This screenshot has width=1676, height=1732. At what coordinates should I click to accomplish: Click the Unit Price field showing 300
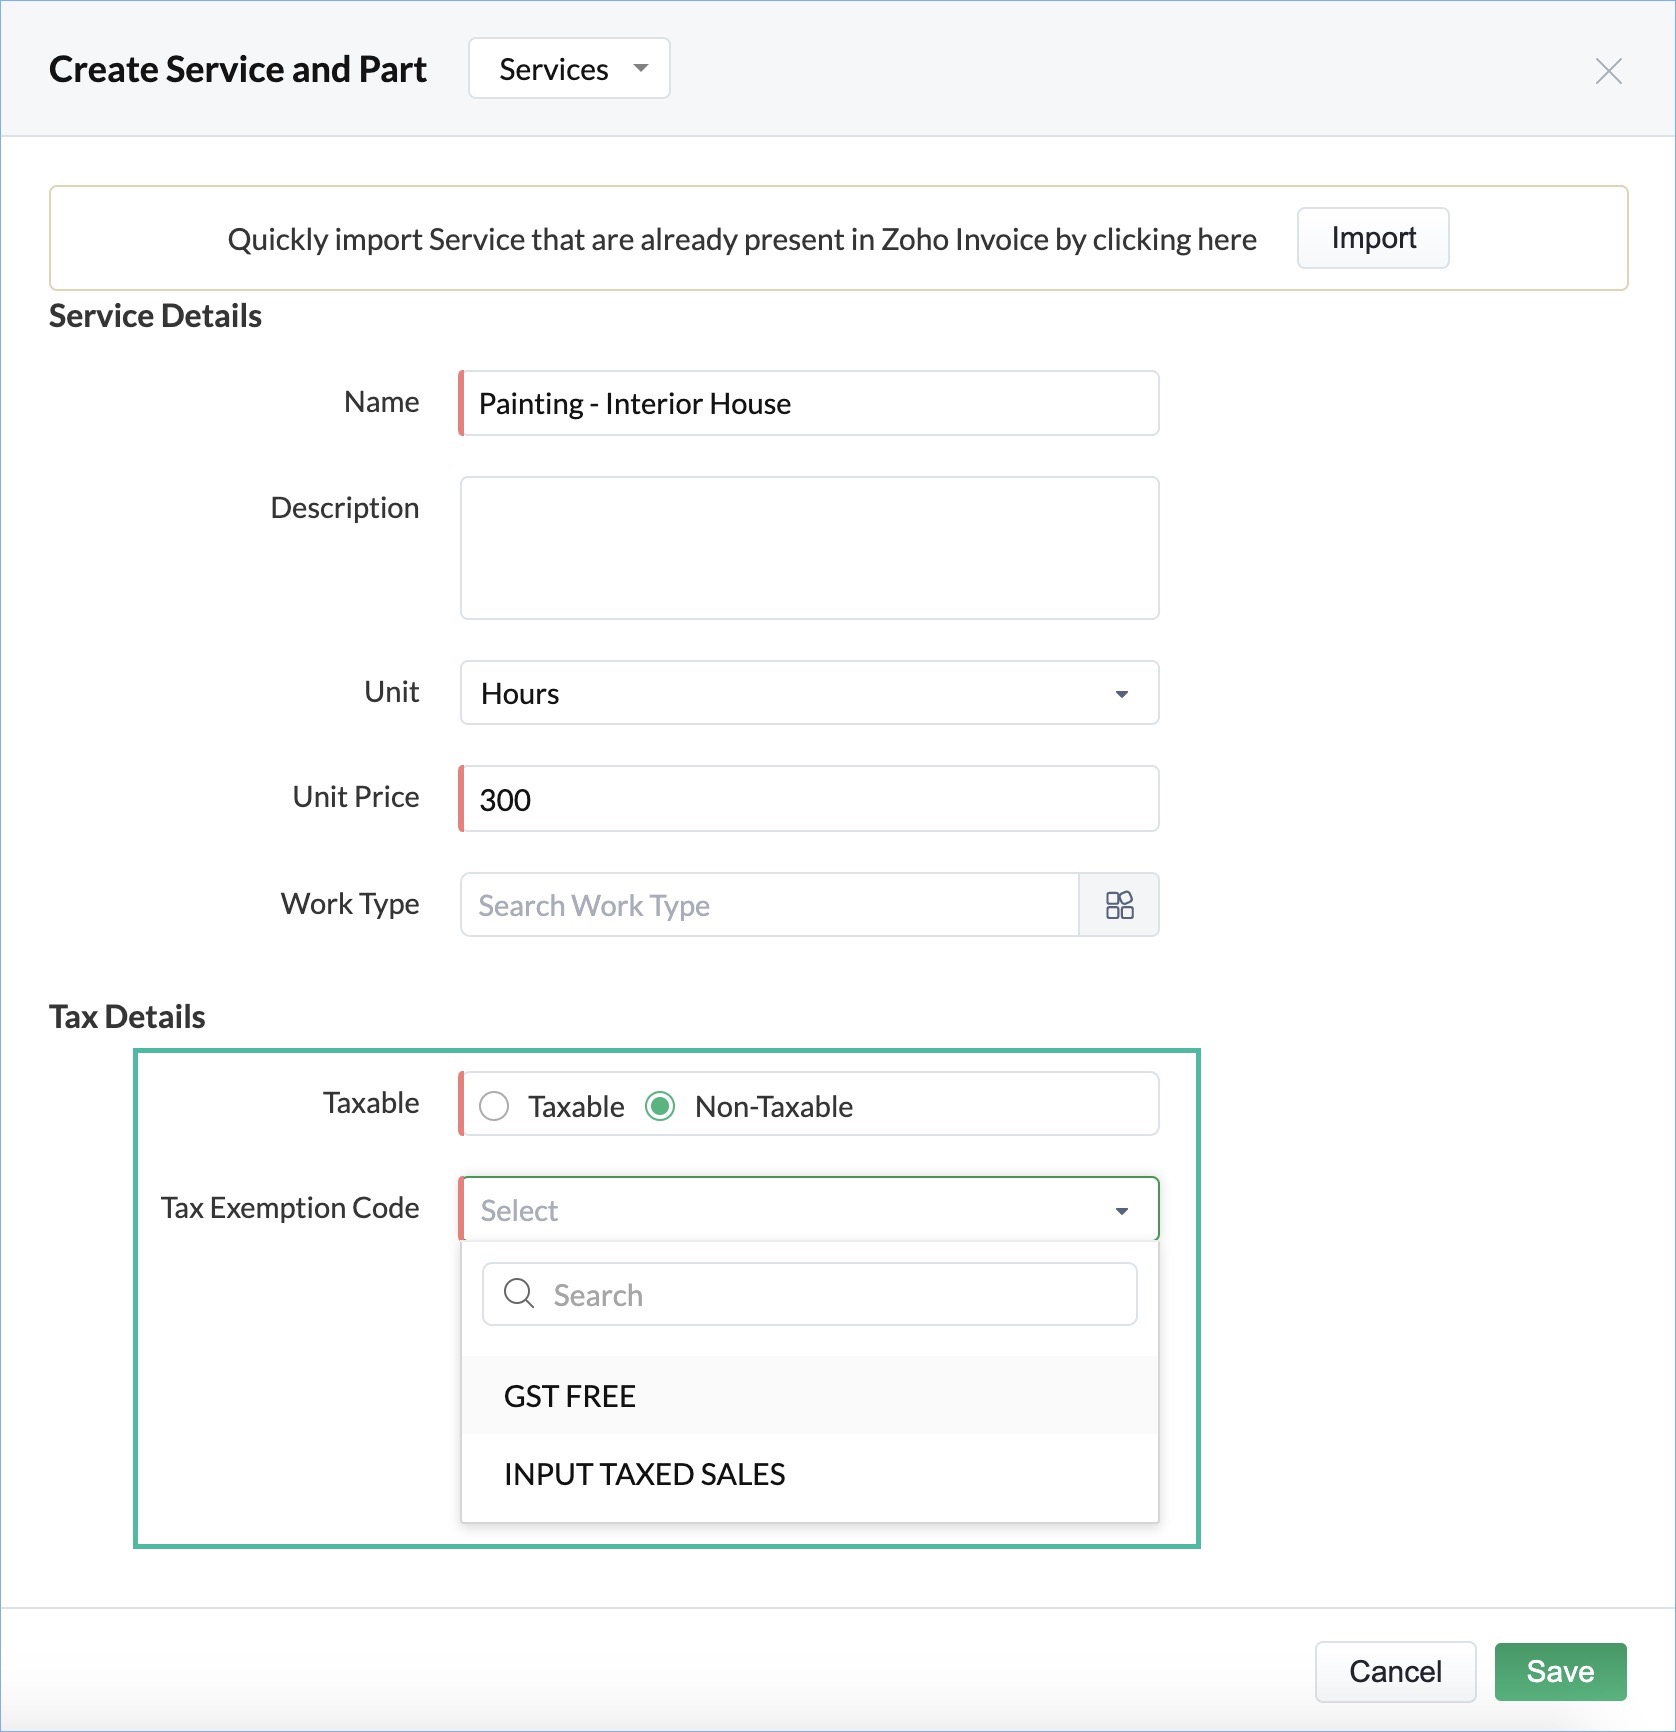[x=809, y=799]
